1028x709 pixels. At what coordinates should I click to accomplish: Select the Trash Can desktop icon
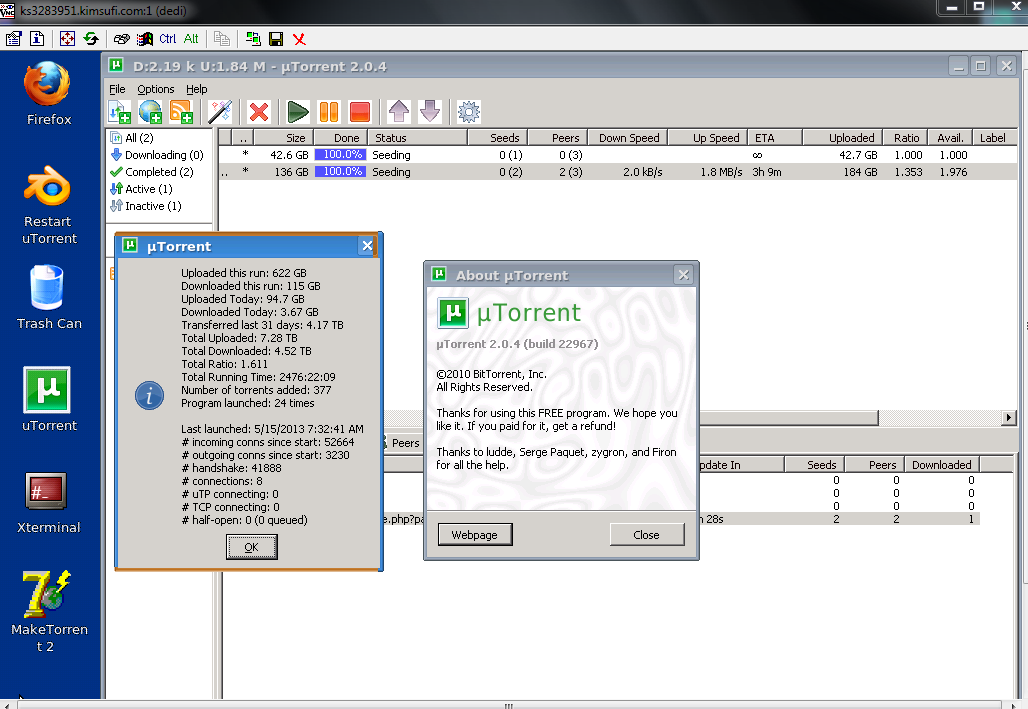tap(49, 297)
